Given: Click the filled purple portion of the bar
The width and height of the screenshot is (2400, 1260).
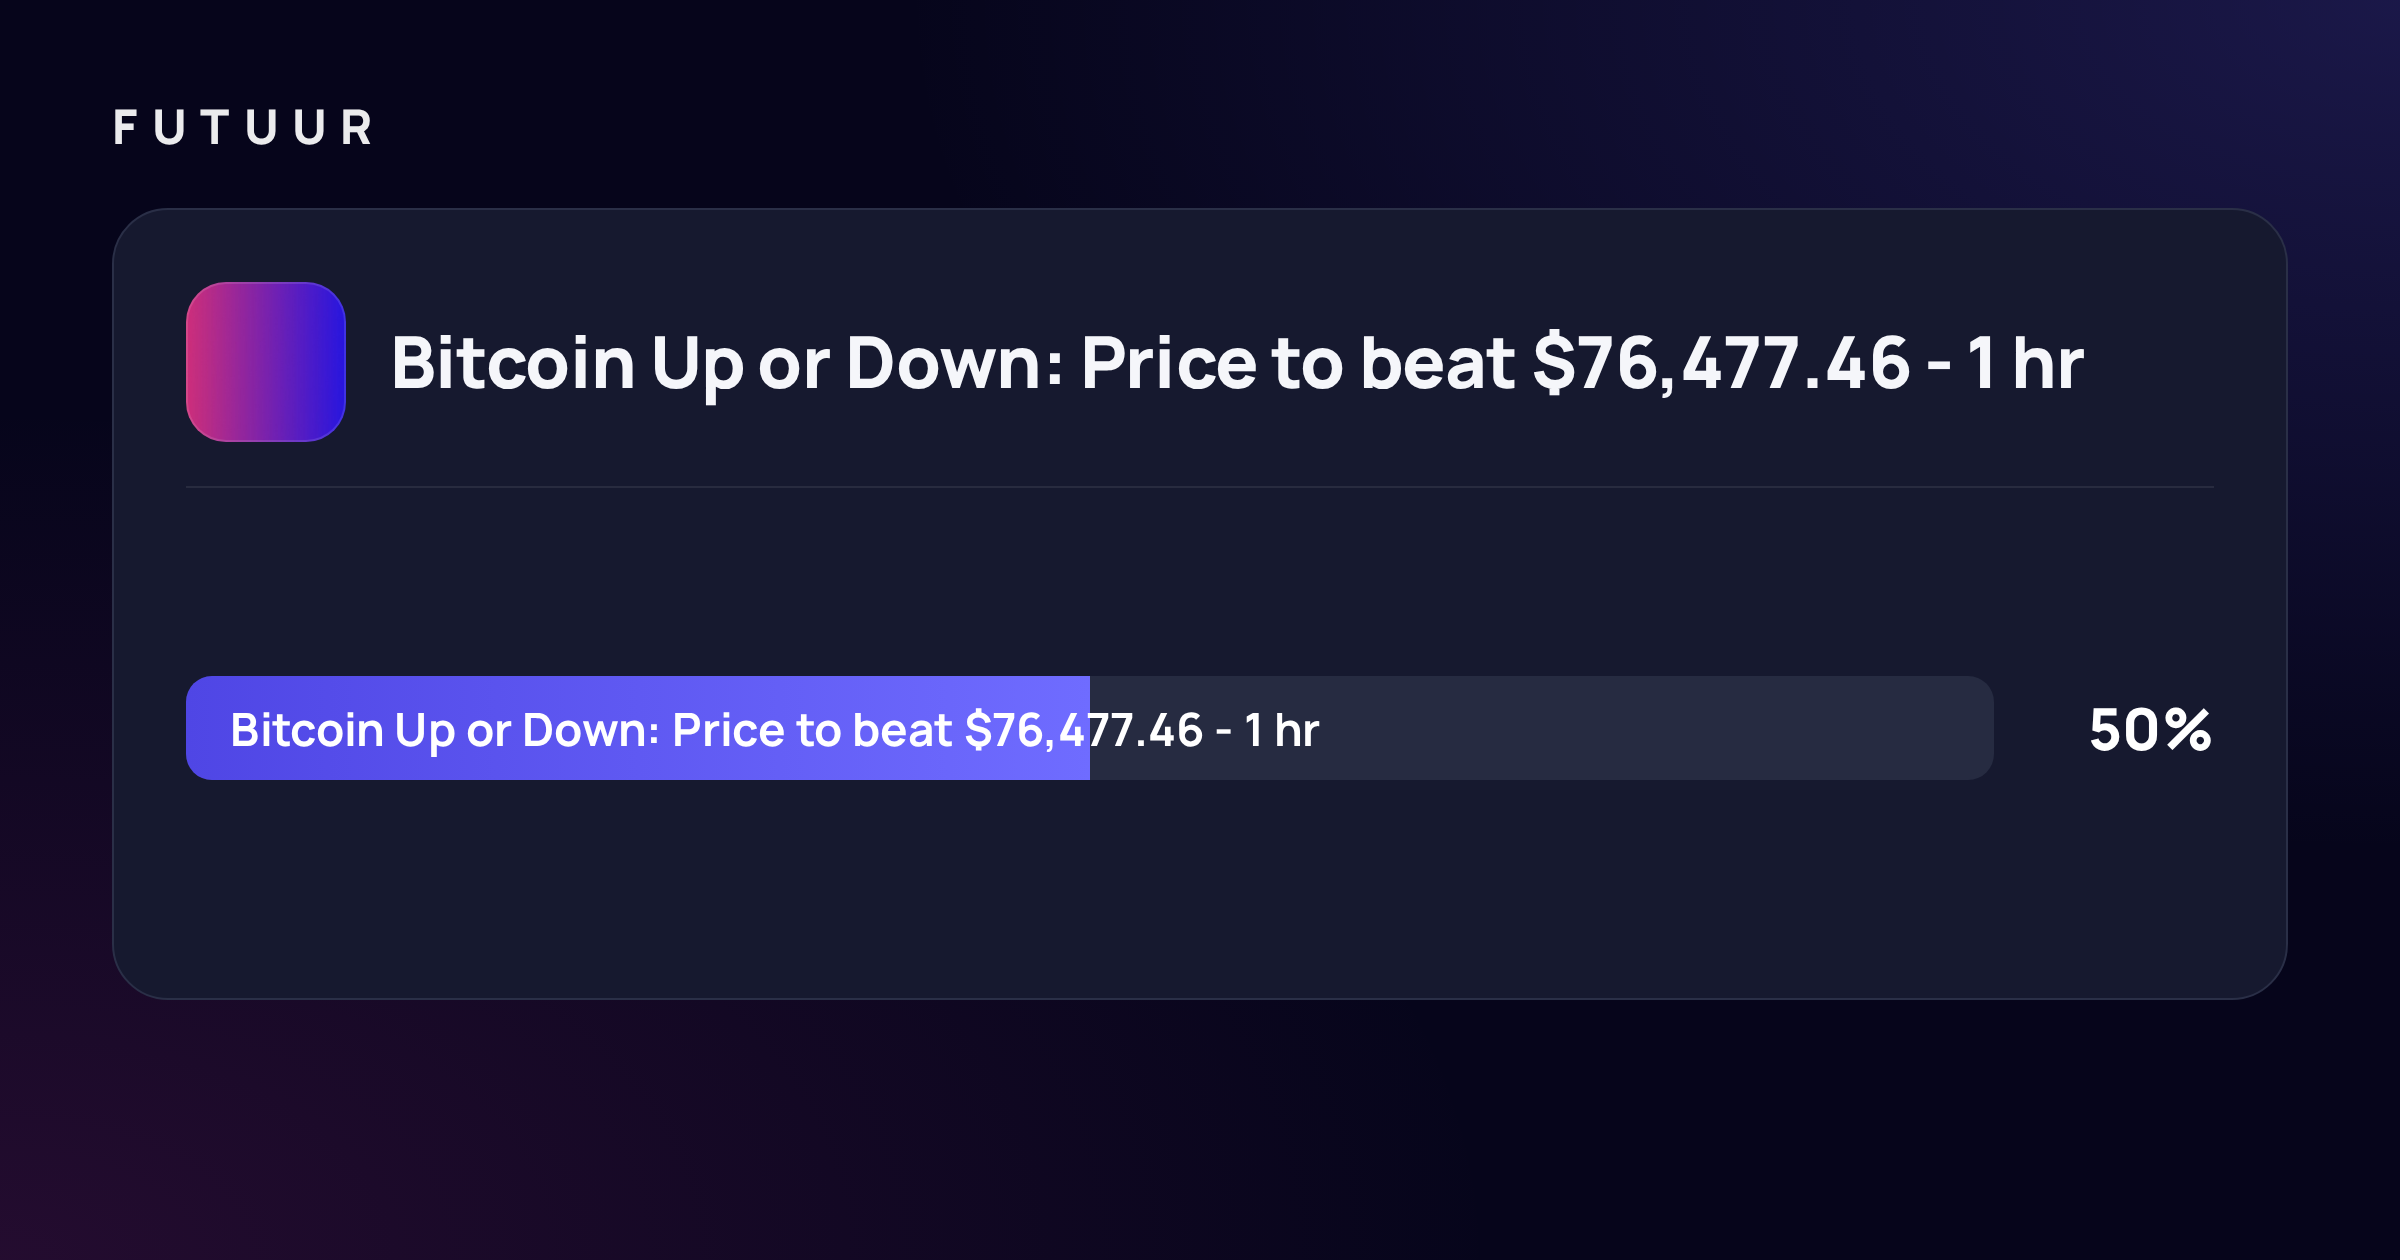Looking at the screenshot, I should point(638,728).
